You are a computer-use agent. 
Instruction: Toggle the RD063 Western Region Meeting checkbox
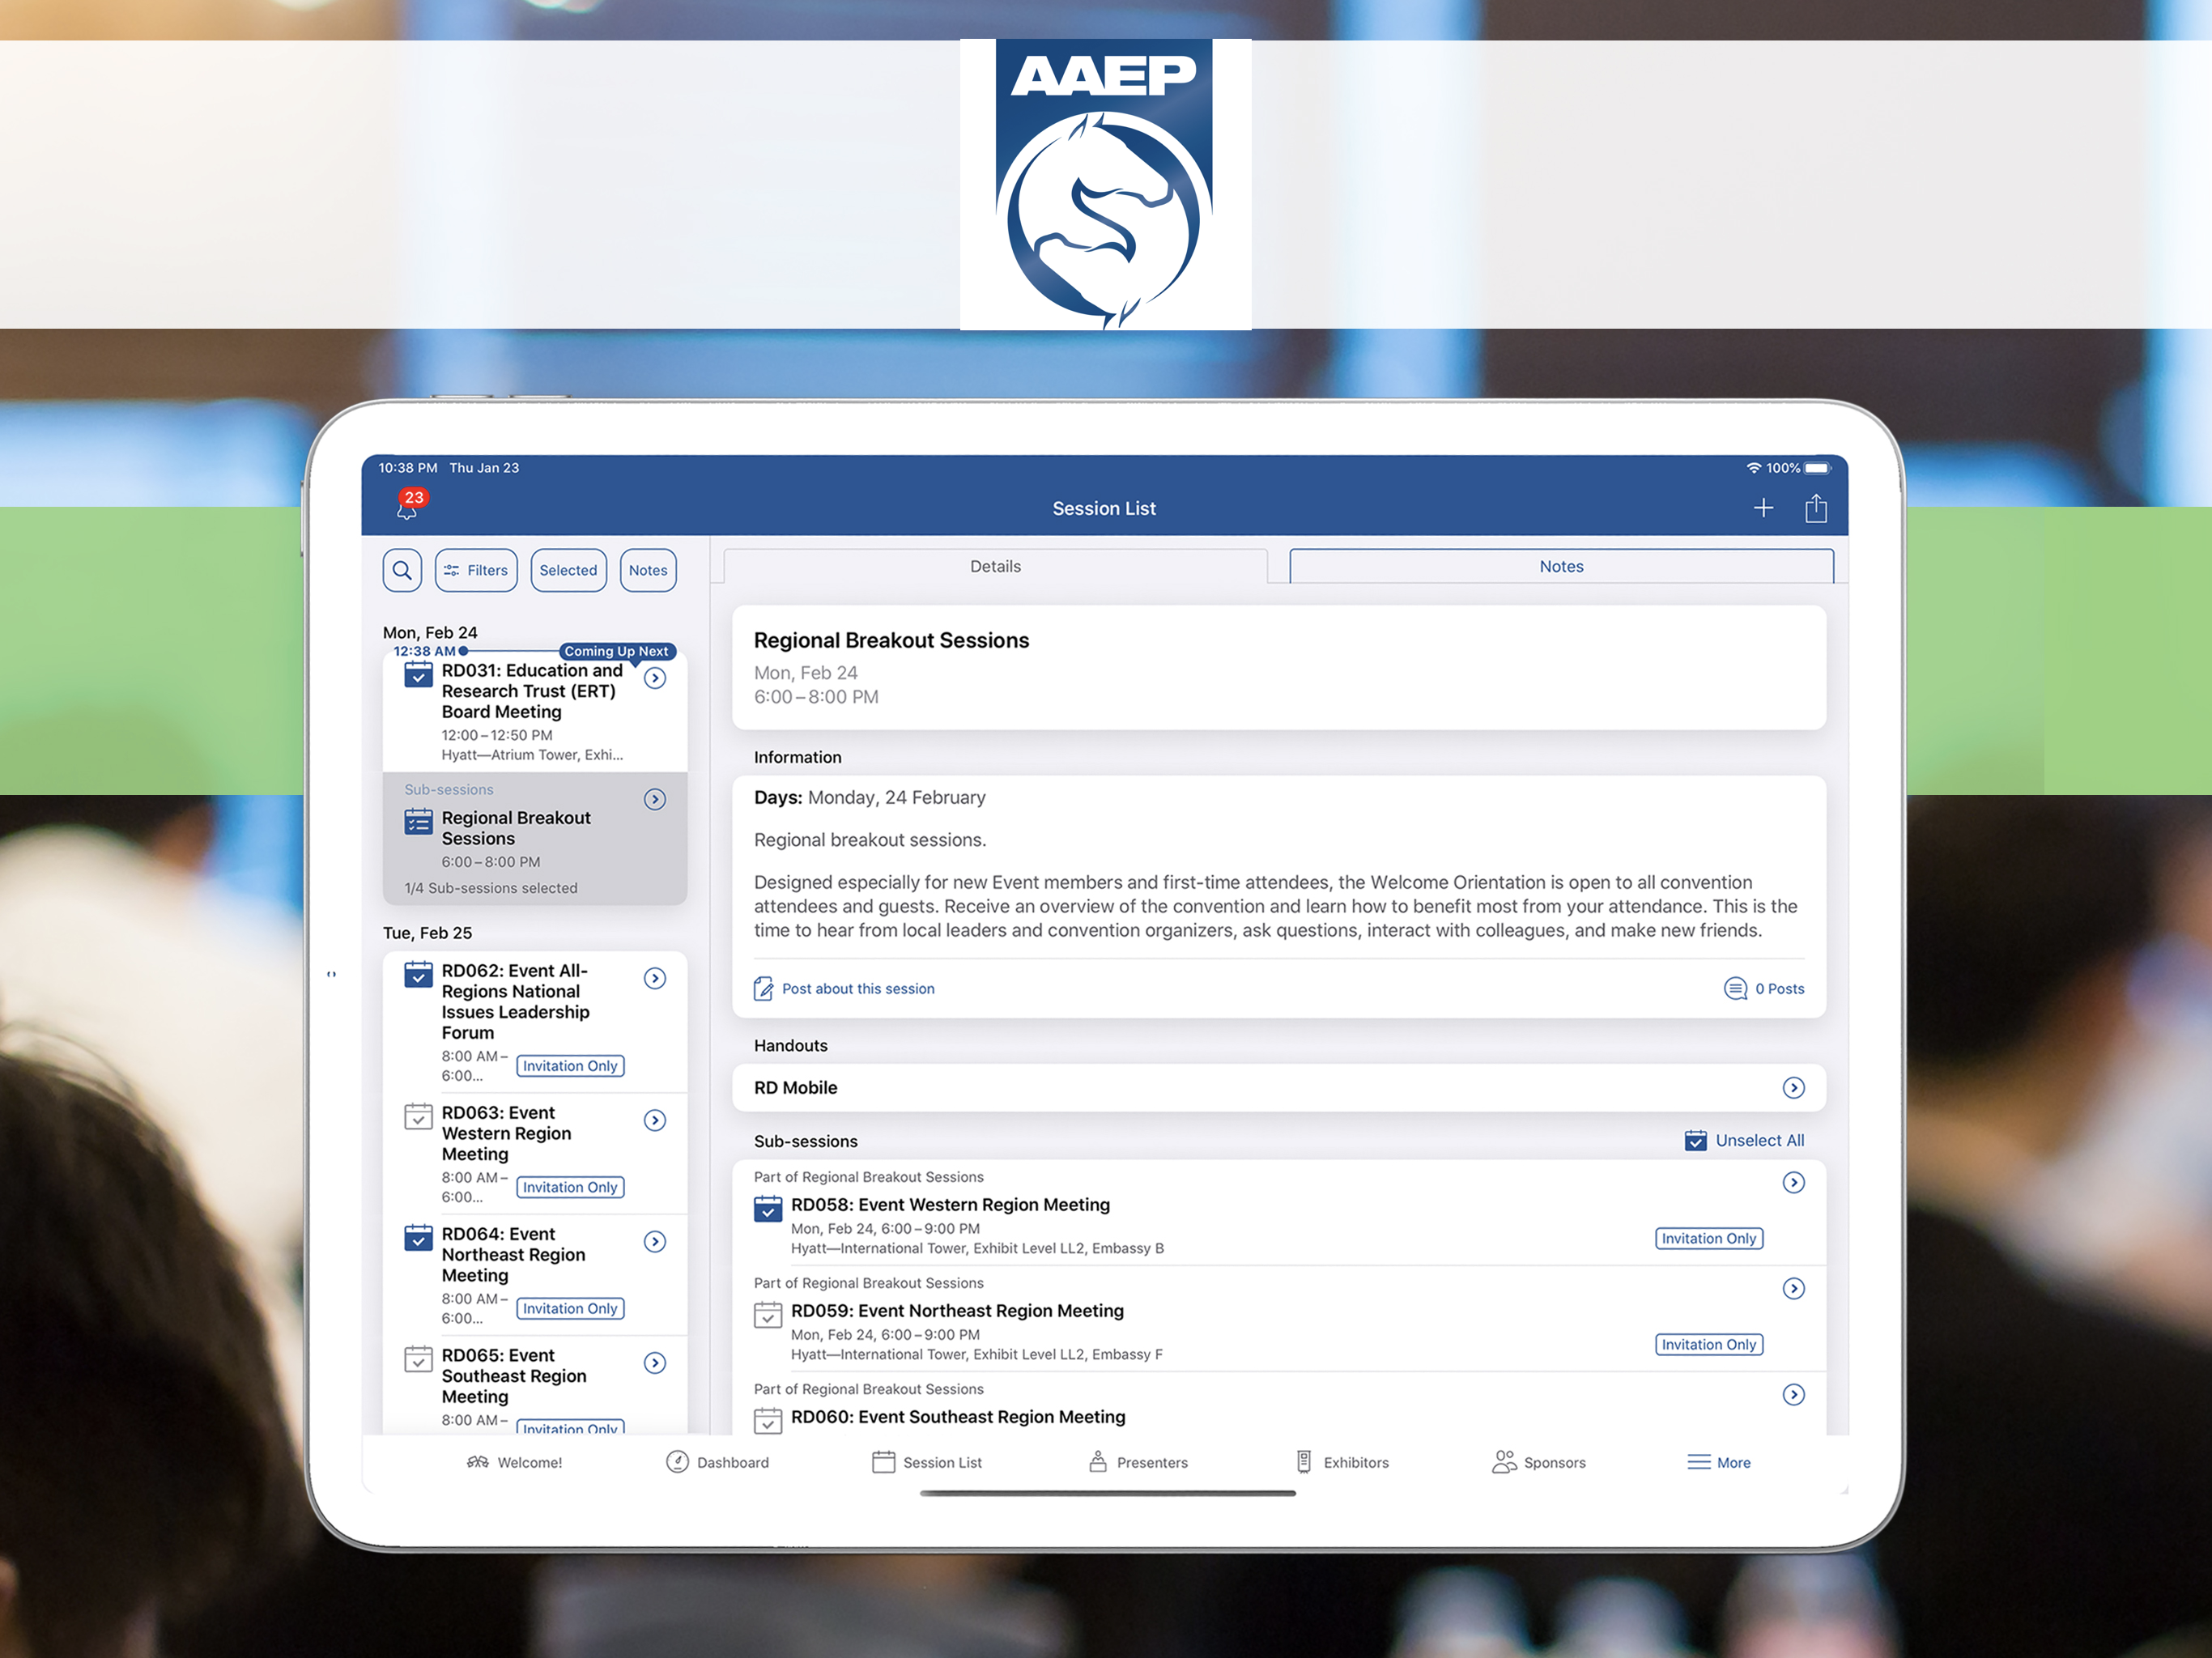(x=418, y=1116)
